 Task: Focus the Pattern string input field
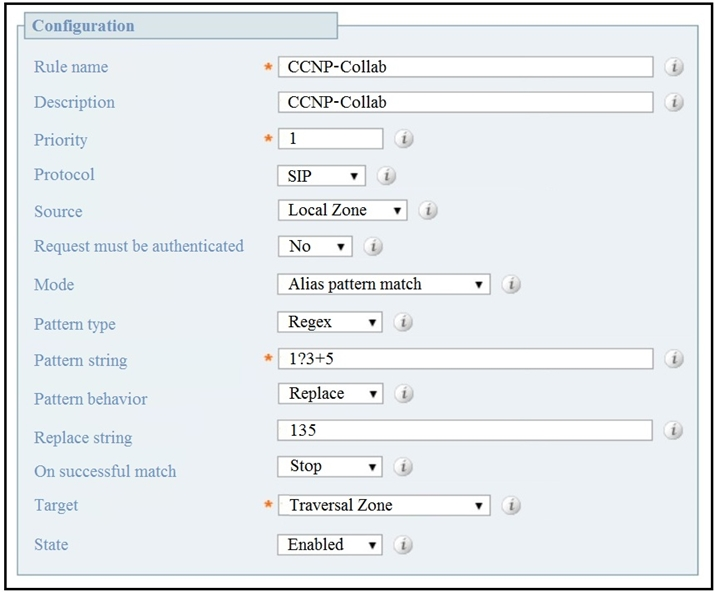click(465, 358)
